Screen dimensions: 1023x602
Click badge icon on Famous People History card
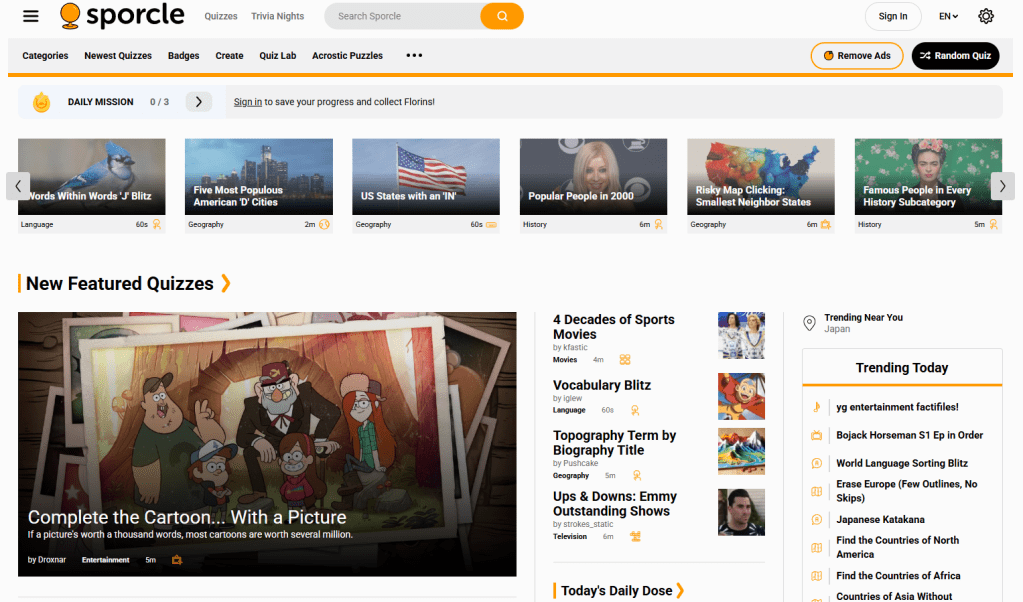pyautogui.click(x=994, y=224)
